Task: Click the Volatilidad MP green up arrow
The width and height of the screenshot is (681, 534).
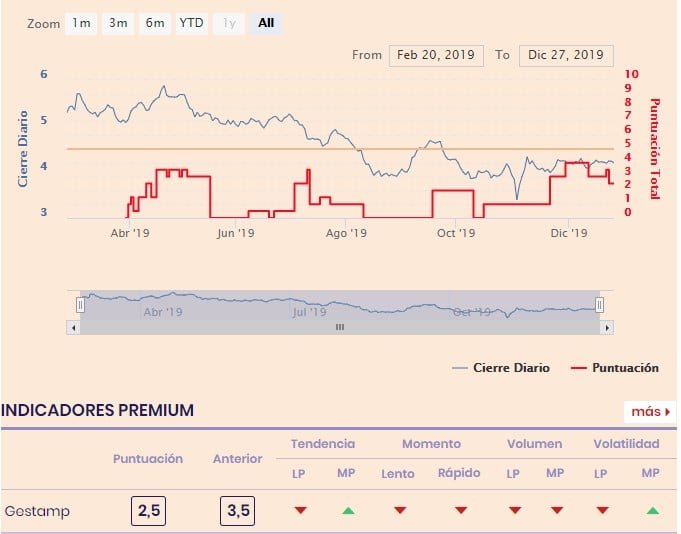Action: click(x=652, y=511)
